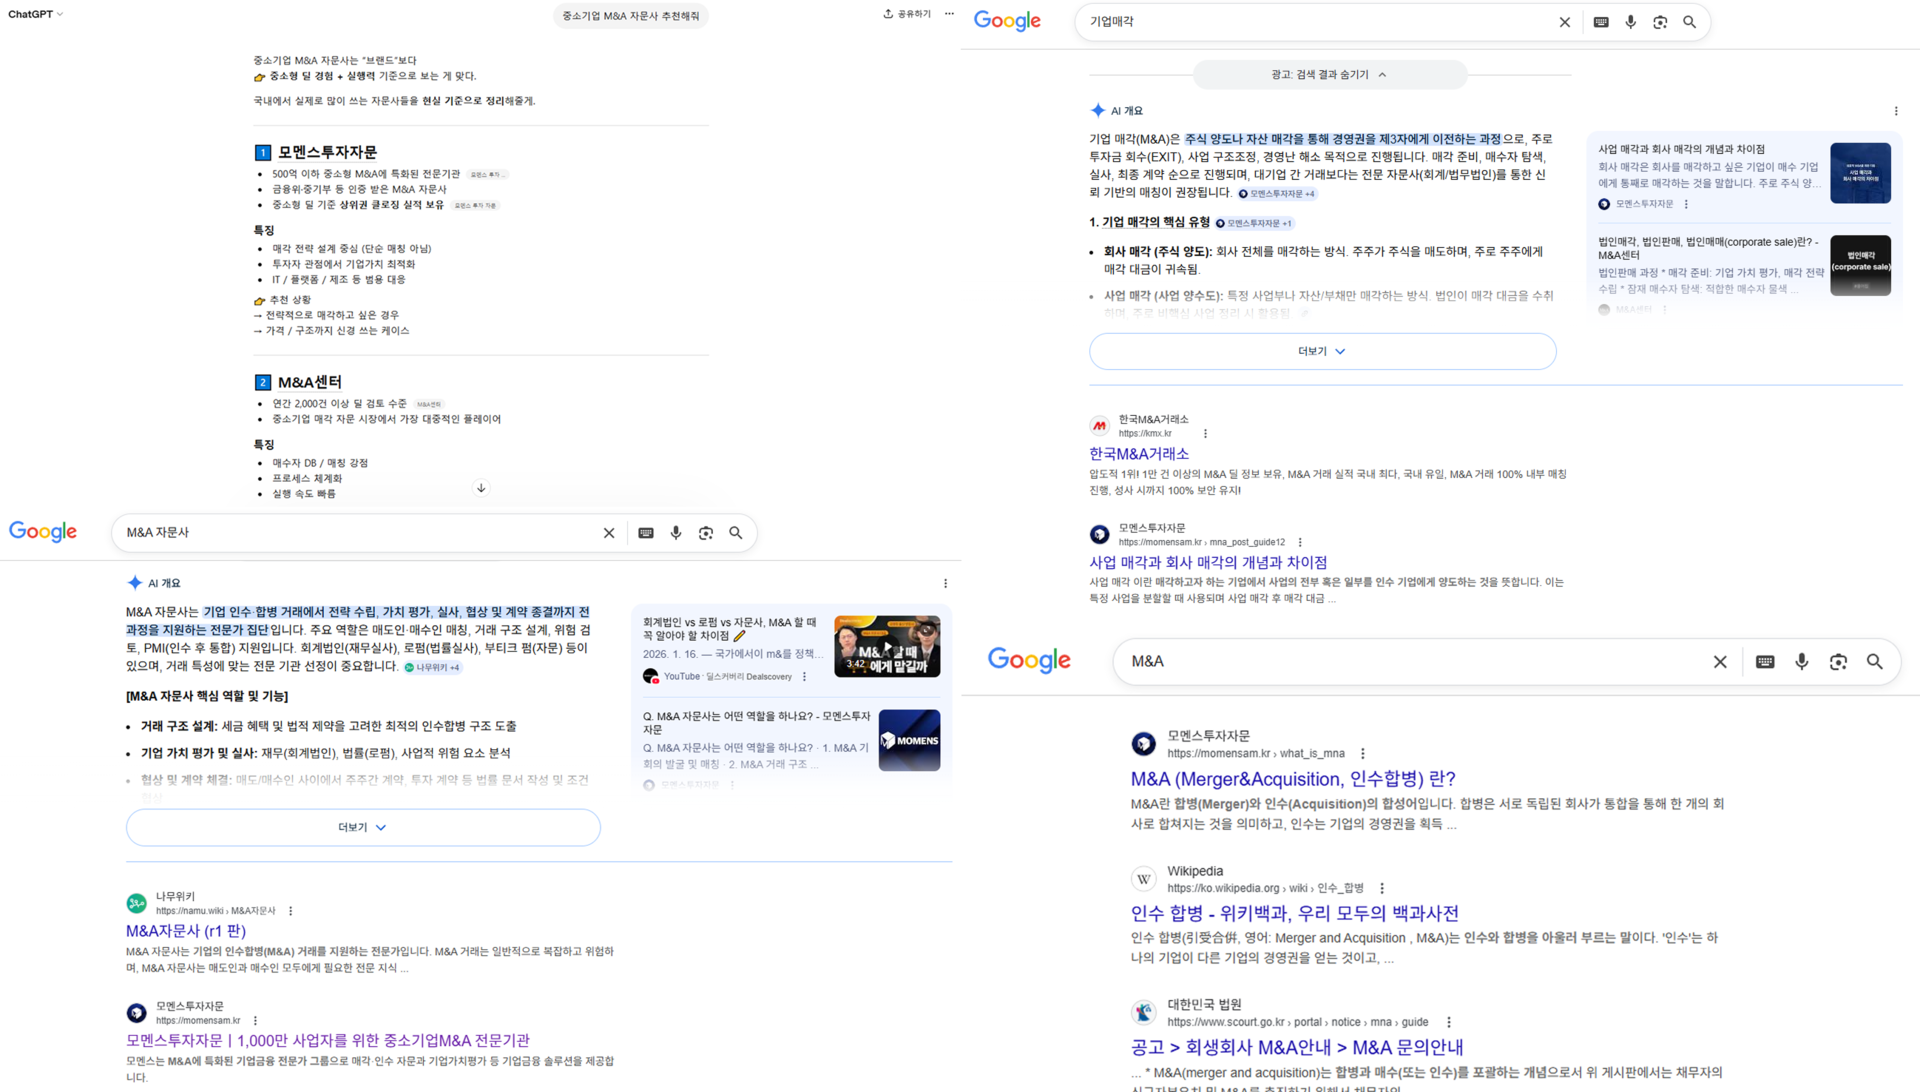Click the scroll-down arrow in ChatGPT chat

481,487
